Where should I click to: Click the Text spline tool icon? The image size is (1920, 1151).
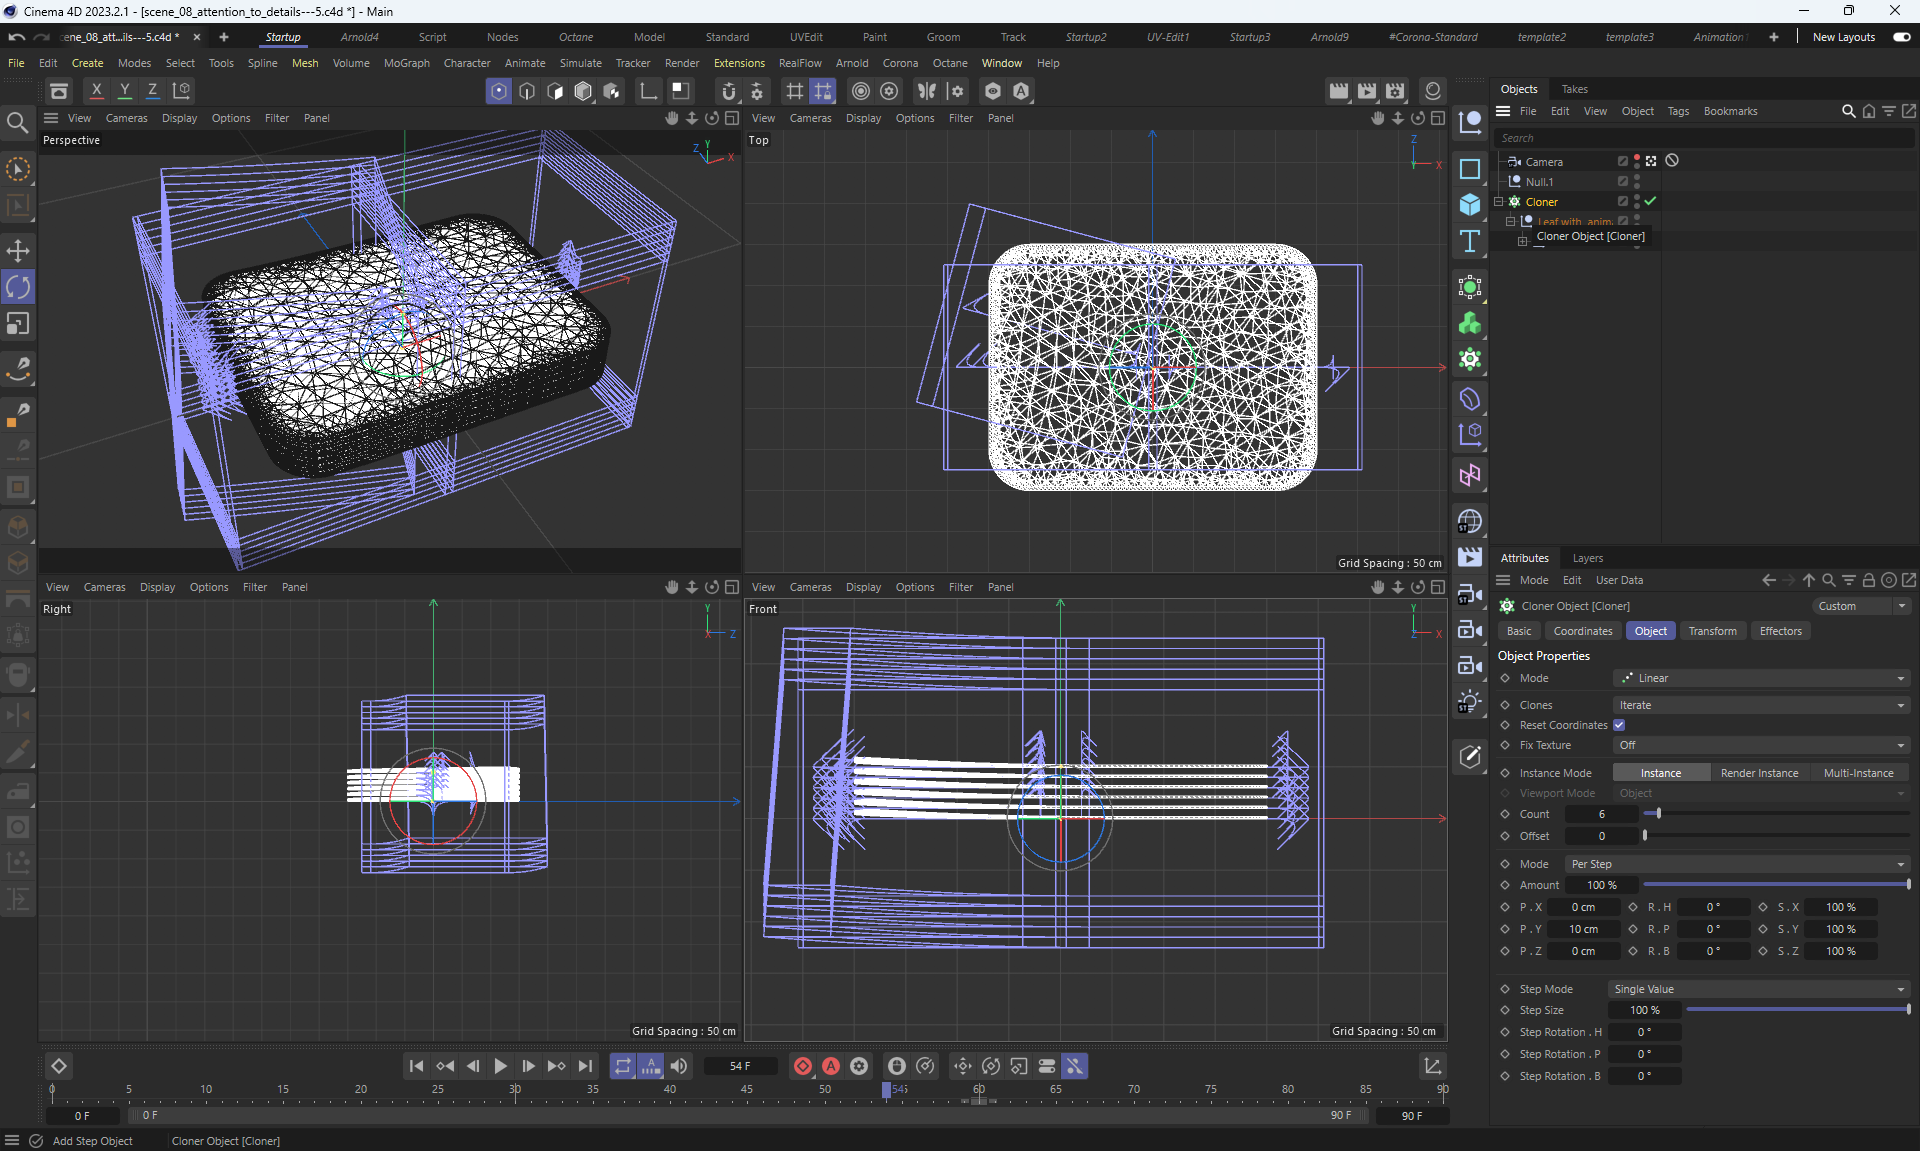click(1469, 240)
